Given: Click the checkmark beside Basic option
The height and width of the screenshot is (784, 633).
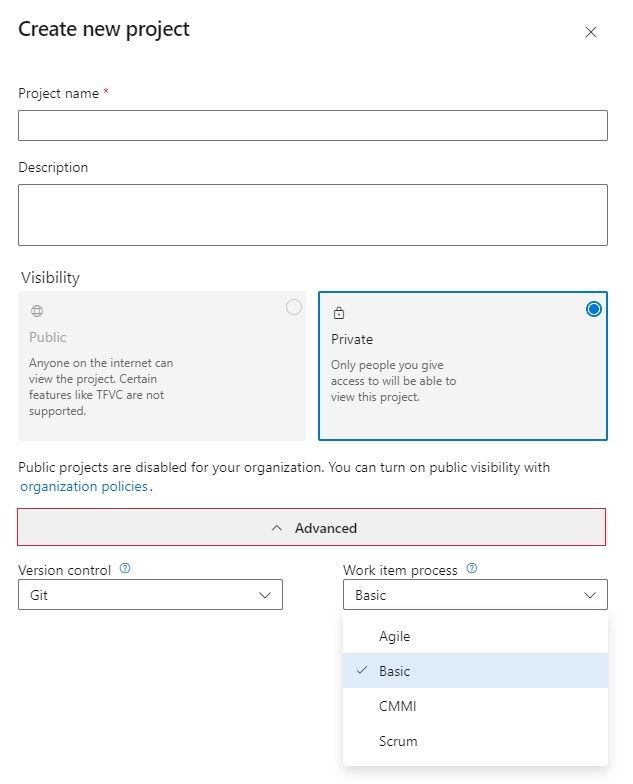Looking at the screenshot, I should point(361,671).
